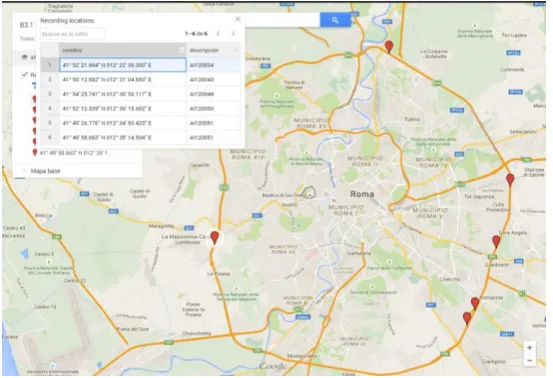Click the red pin near Torre Angela
The width and height of the screenshot is (553, 378).
[x=496, y=241]
